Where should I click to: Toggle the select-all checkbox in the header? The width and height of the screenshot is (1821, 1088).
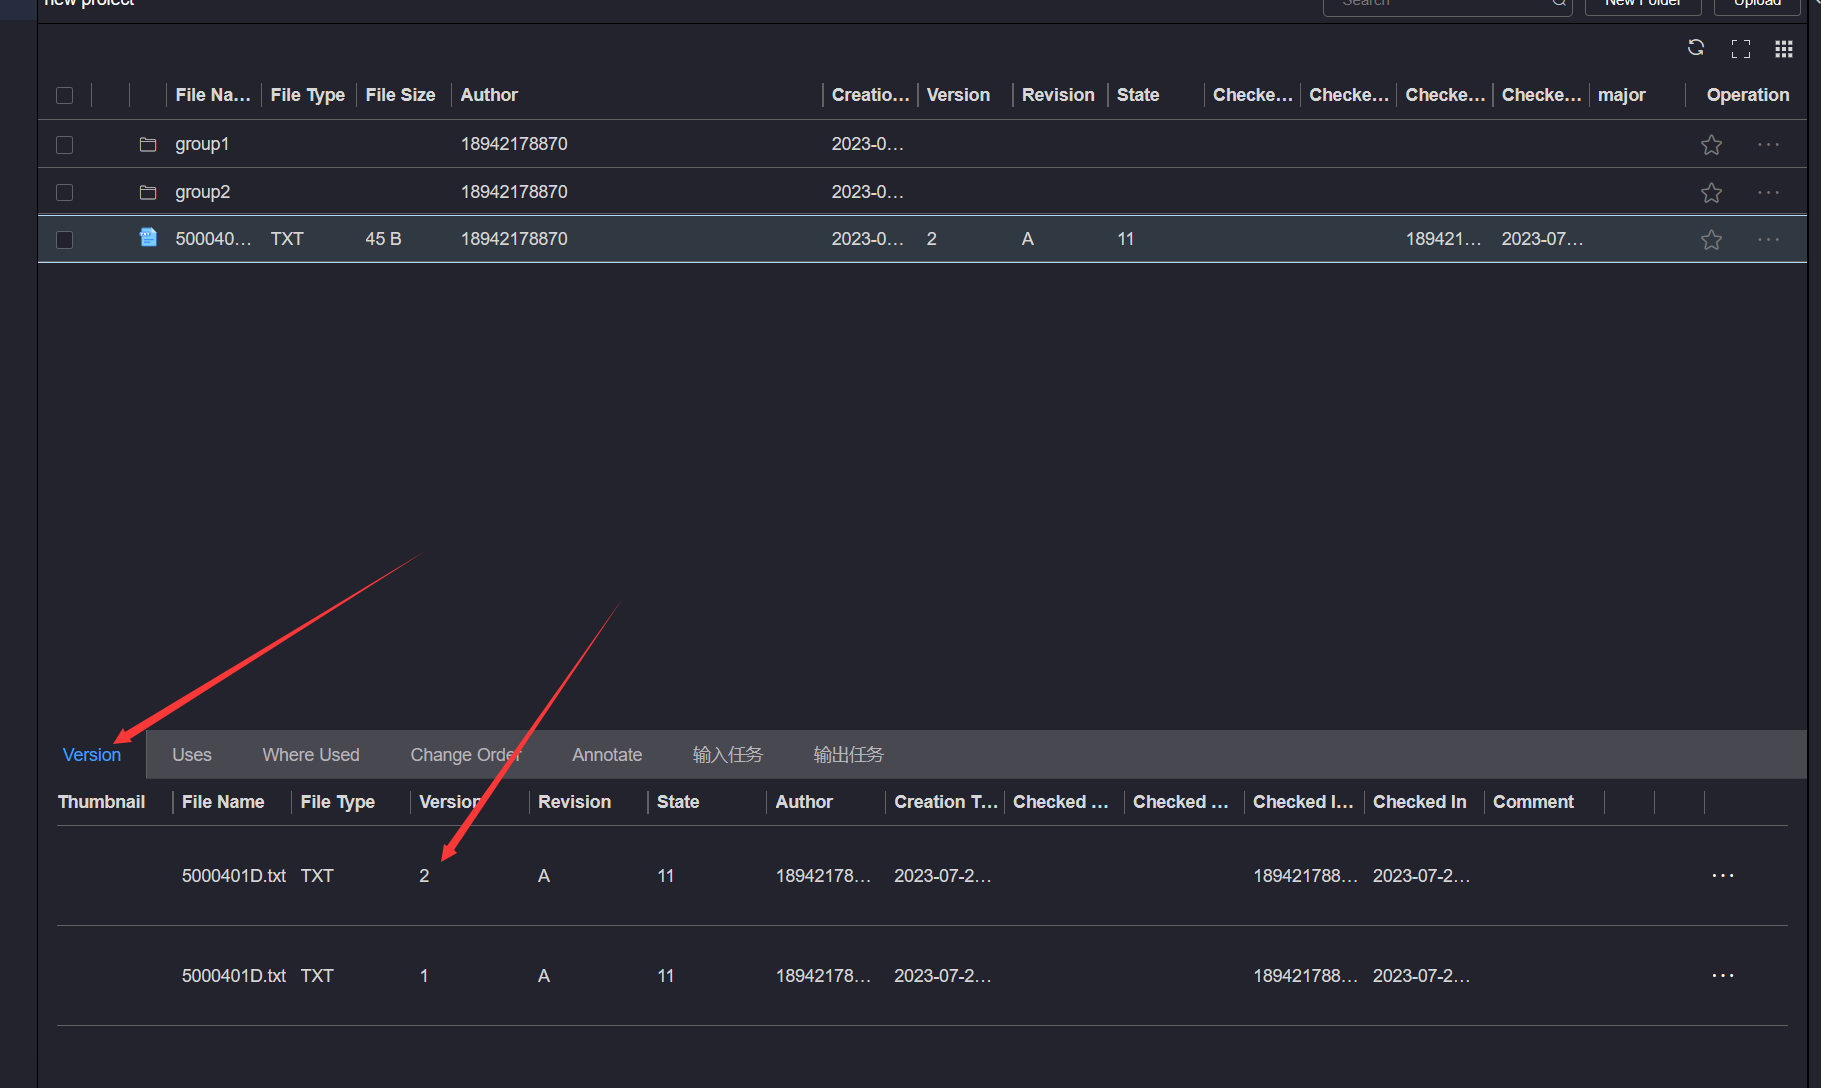pyautogui.click(x=65, y=96)
